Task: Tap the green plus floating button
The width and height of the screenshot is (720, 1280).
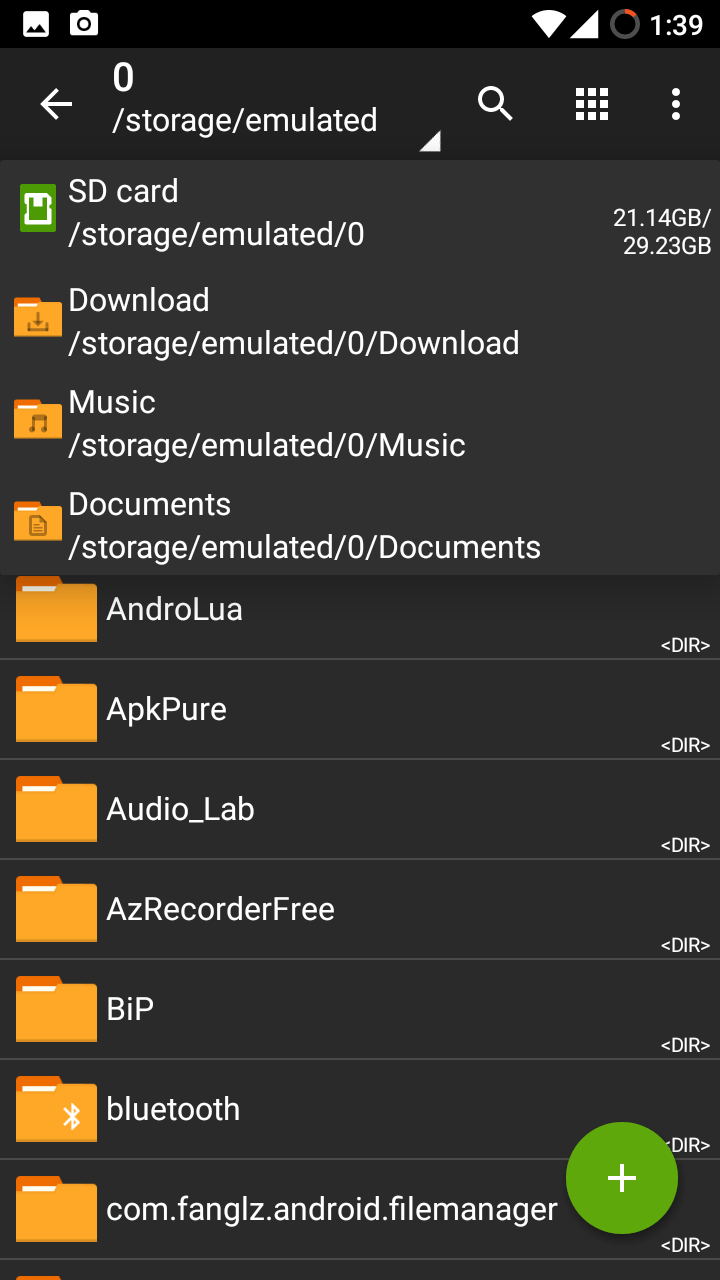Action: coord(622,1178)
